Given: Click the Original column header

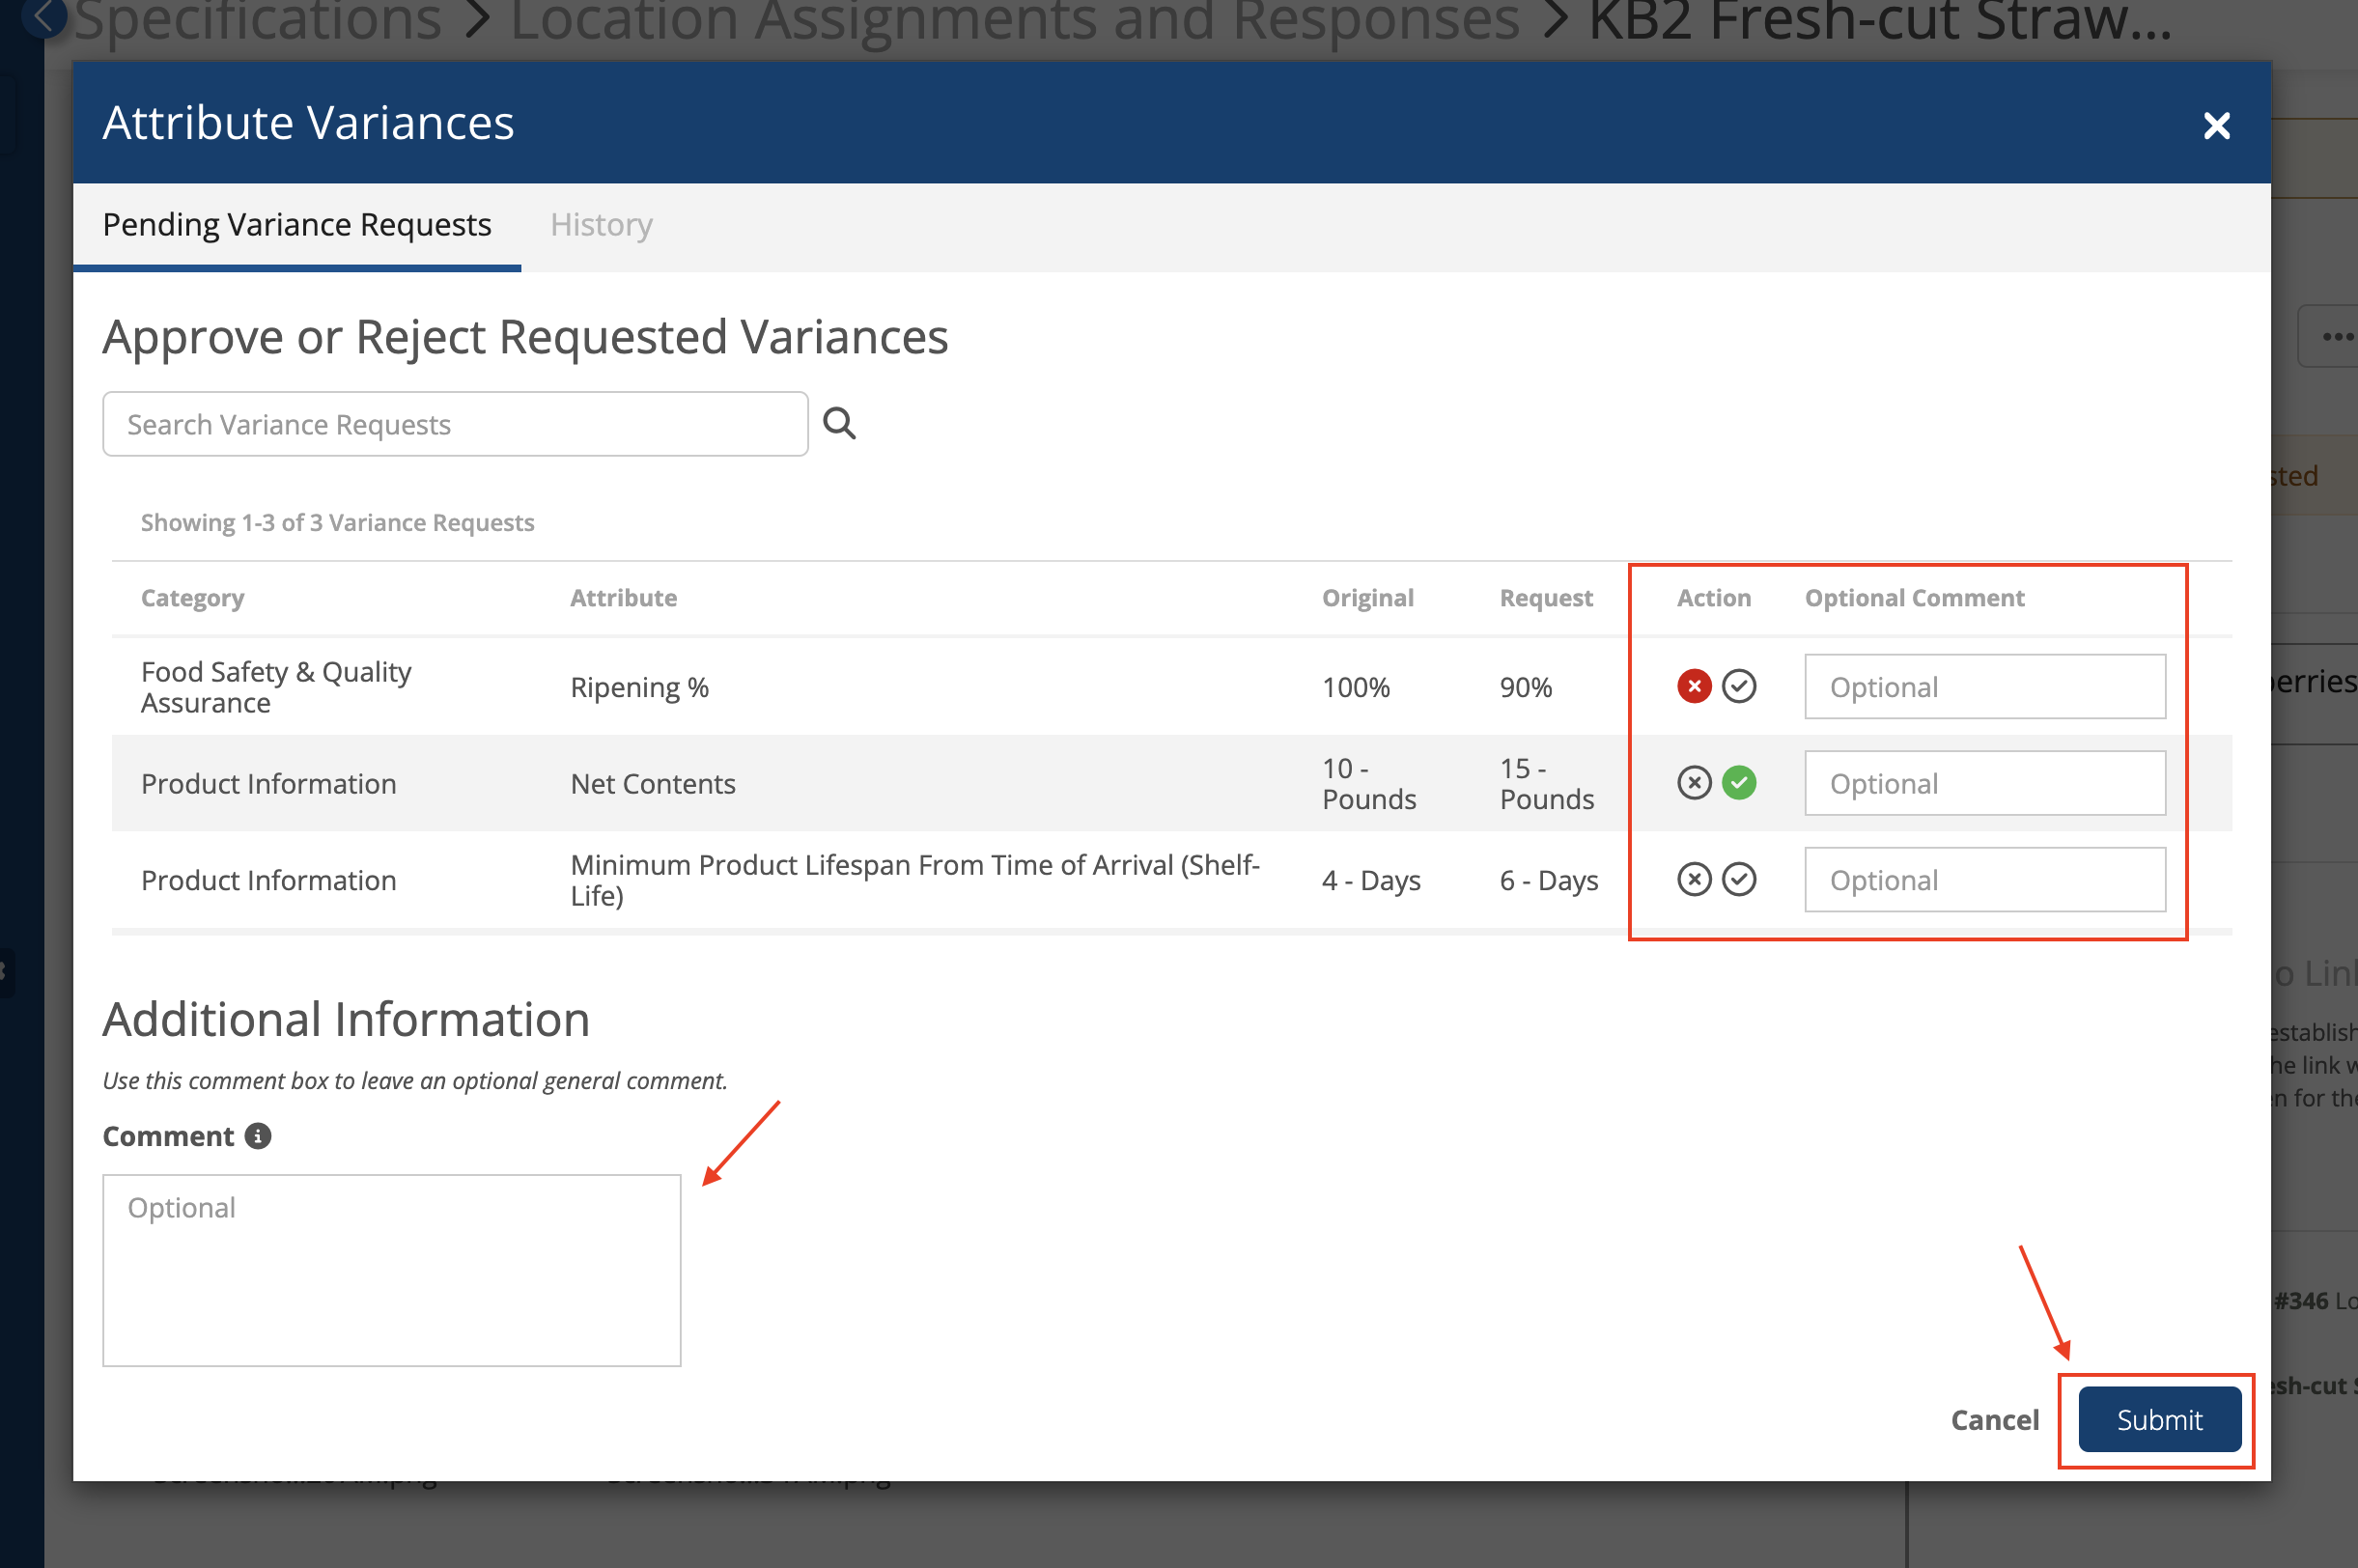Looking at the screenshot, I should pos(1367,598).
